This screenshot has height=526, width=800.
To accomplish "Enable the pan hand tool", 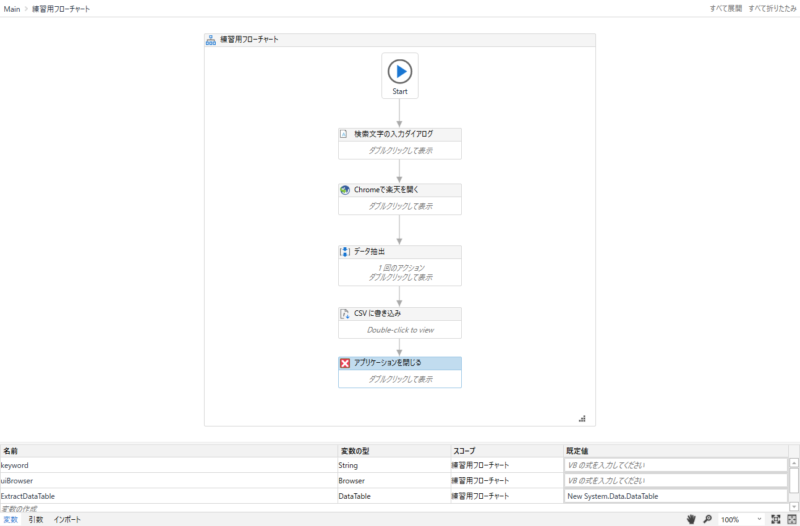I will pyautogui.click(x=690, y=520).
